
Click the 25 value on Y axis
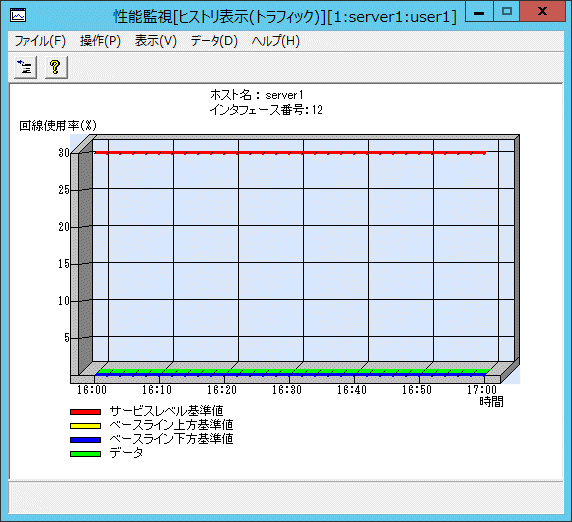[64, 190]
